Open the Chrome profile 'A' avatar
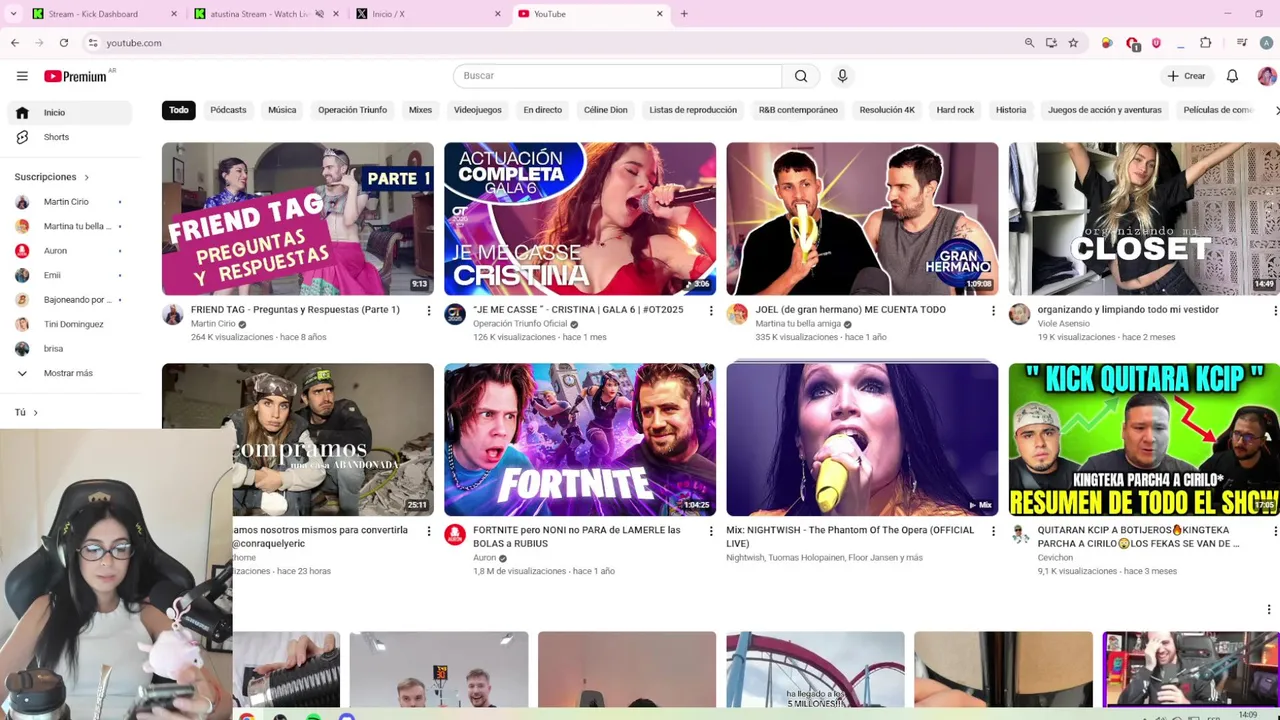Screen dimensions: 1280x720 pos(1266,43)
